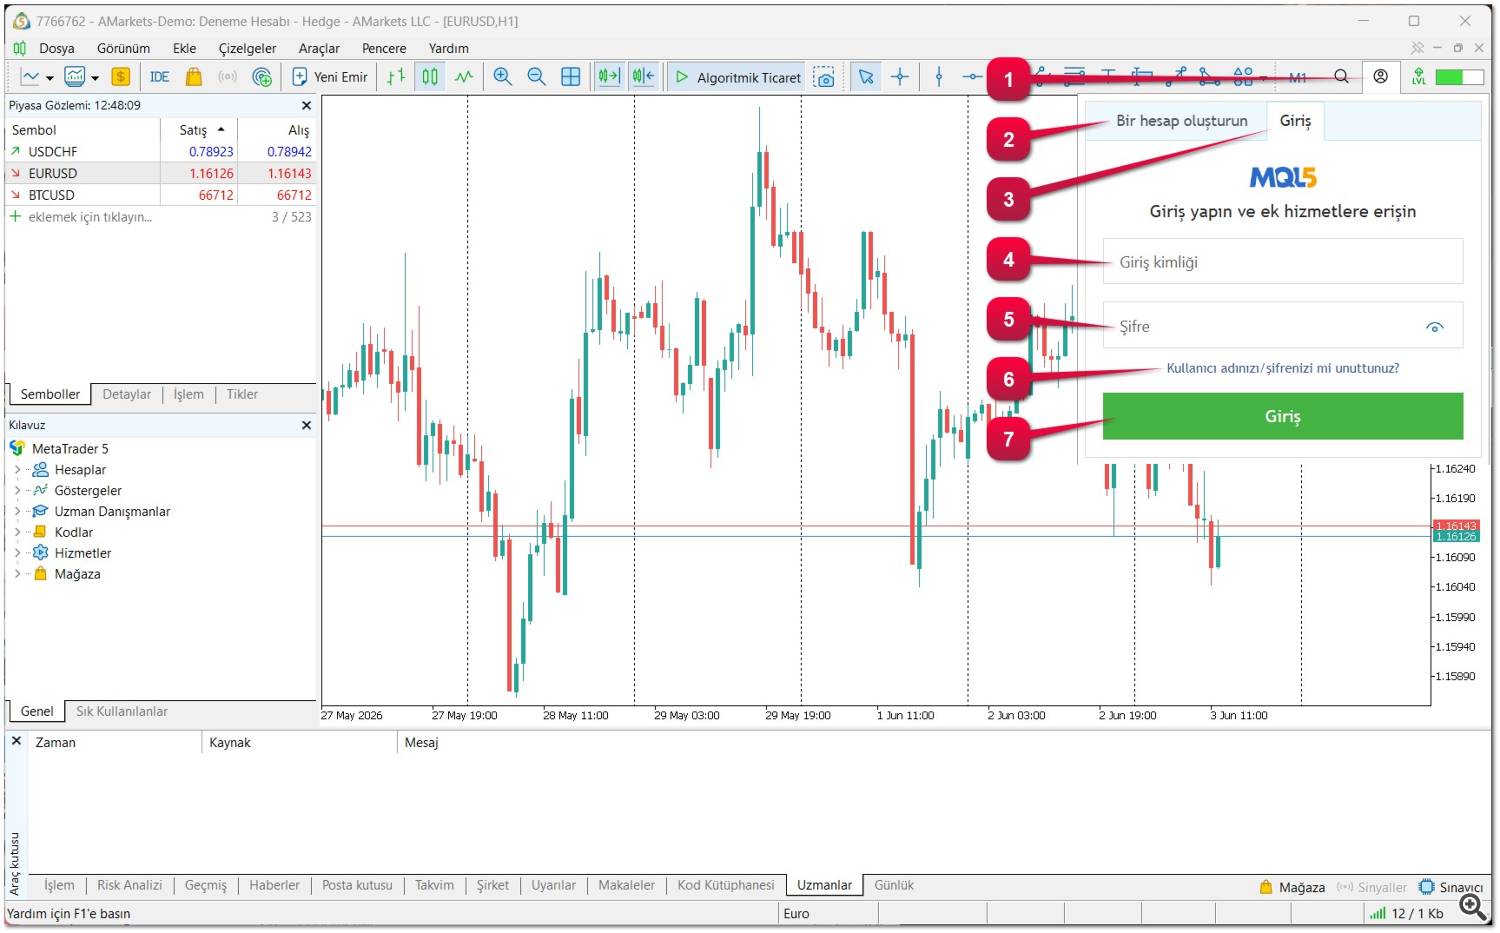This screenshot has width=1500, height=933.
Task: Open the trading signals icon
Action: click(x=228, y=77)
